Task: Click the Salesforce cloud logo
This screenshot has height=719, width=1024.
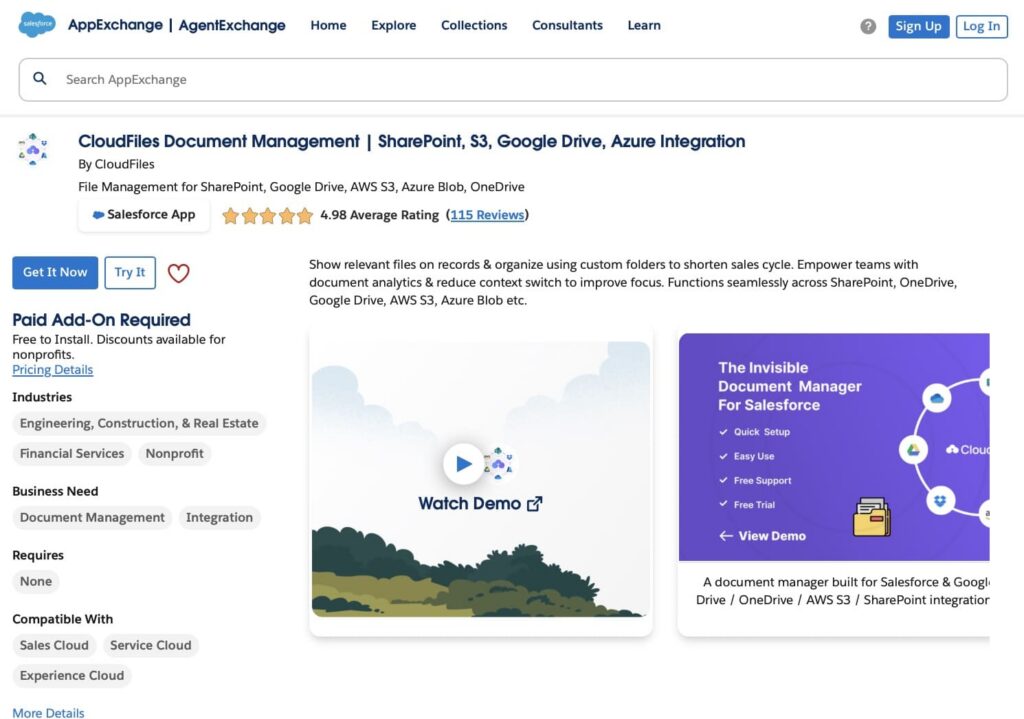Action: [x=37, y=25]
